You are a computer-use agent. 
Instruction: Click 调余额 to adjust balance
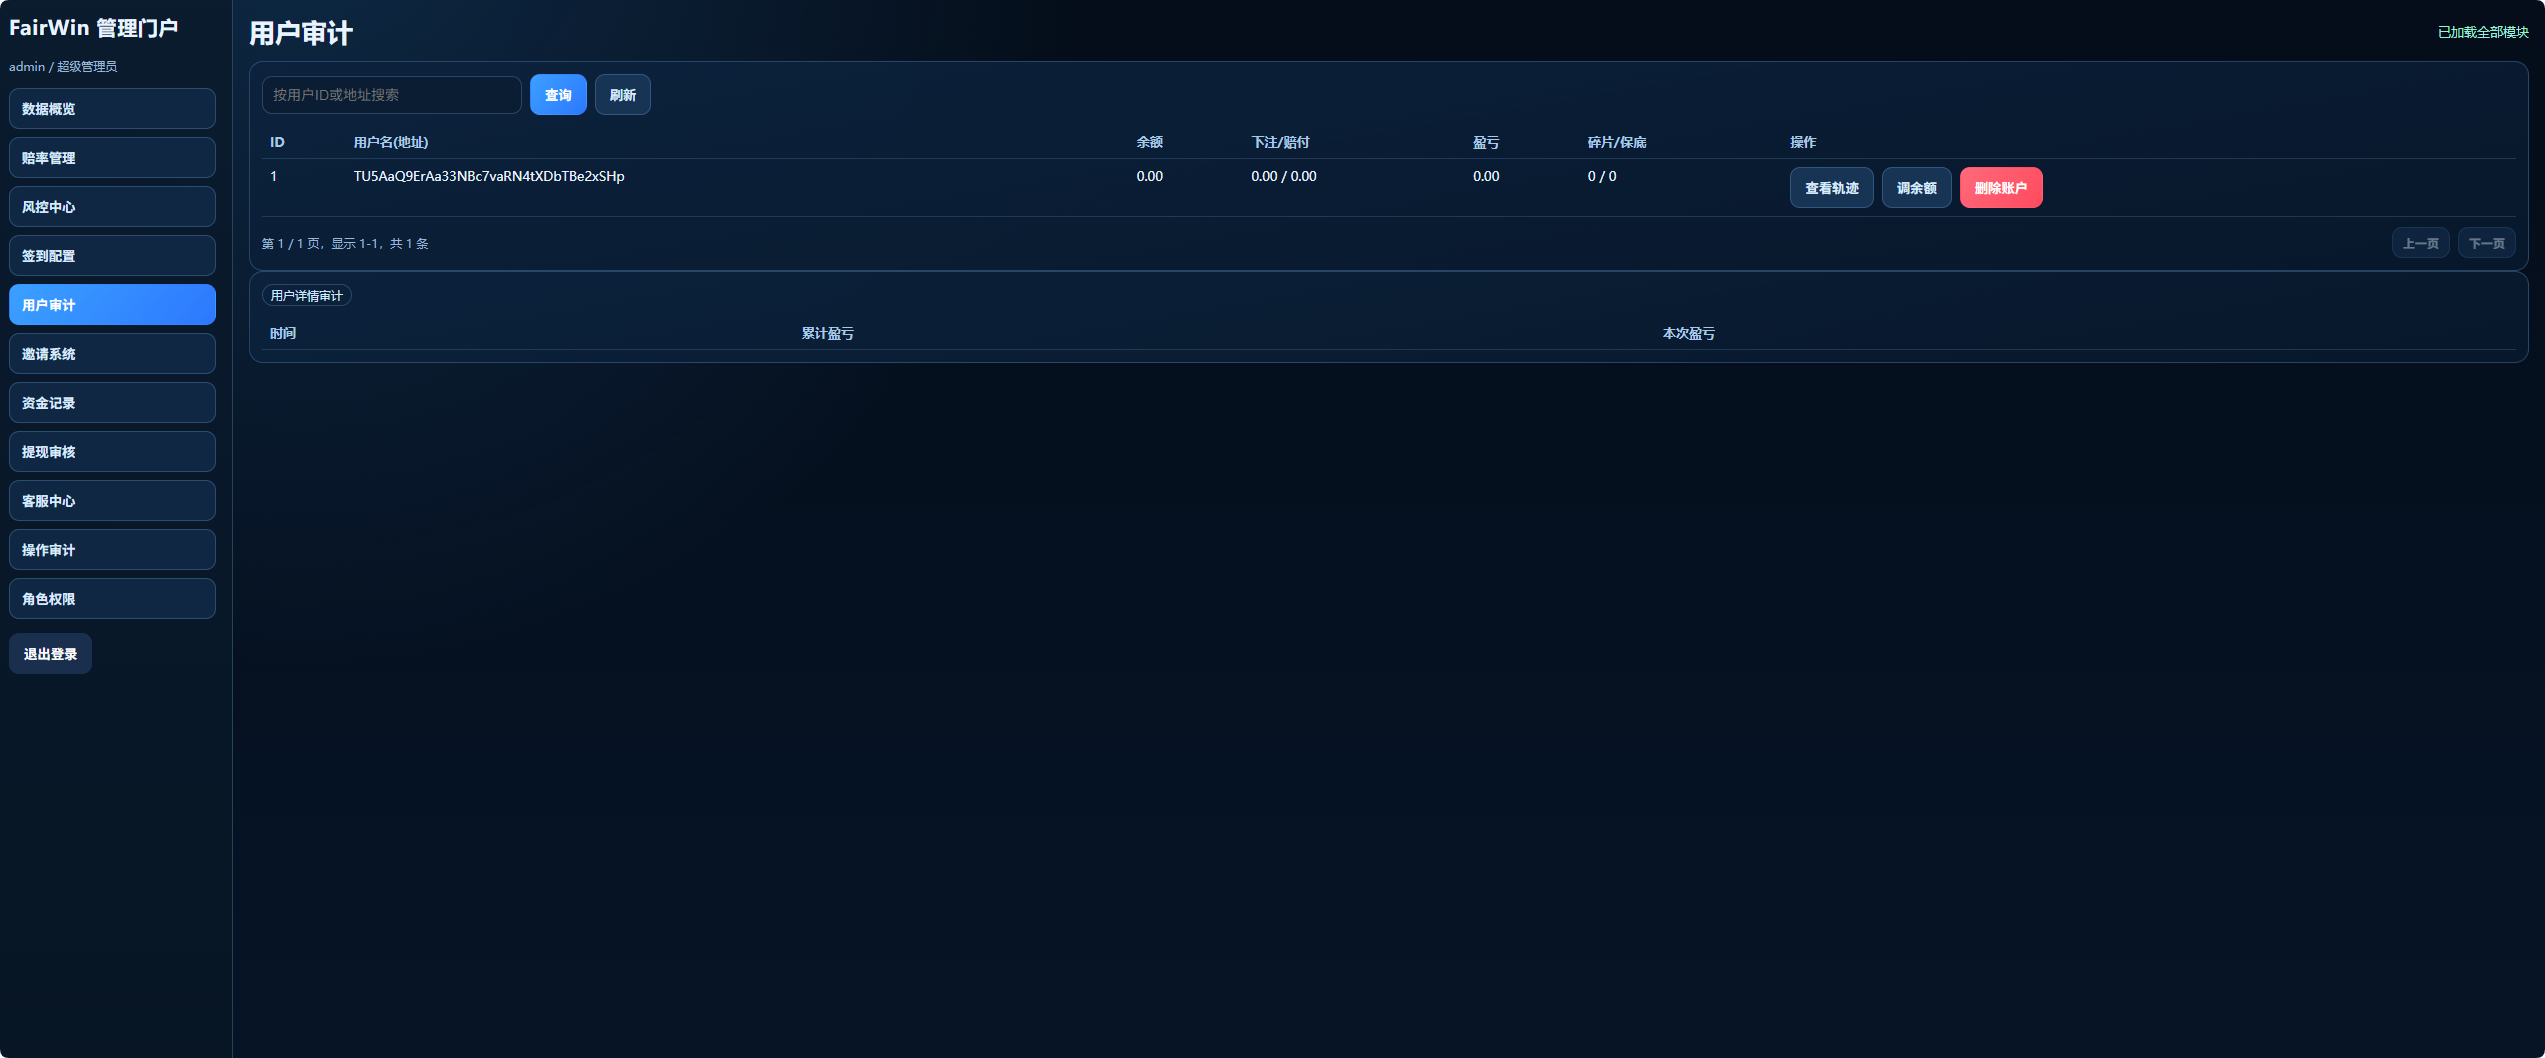(1916, 188)
